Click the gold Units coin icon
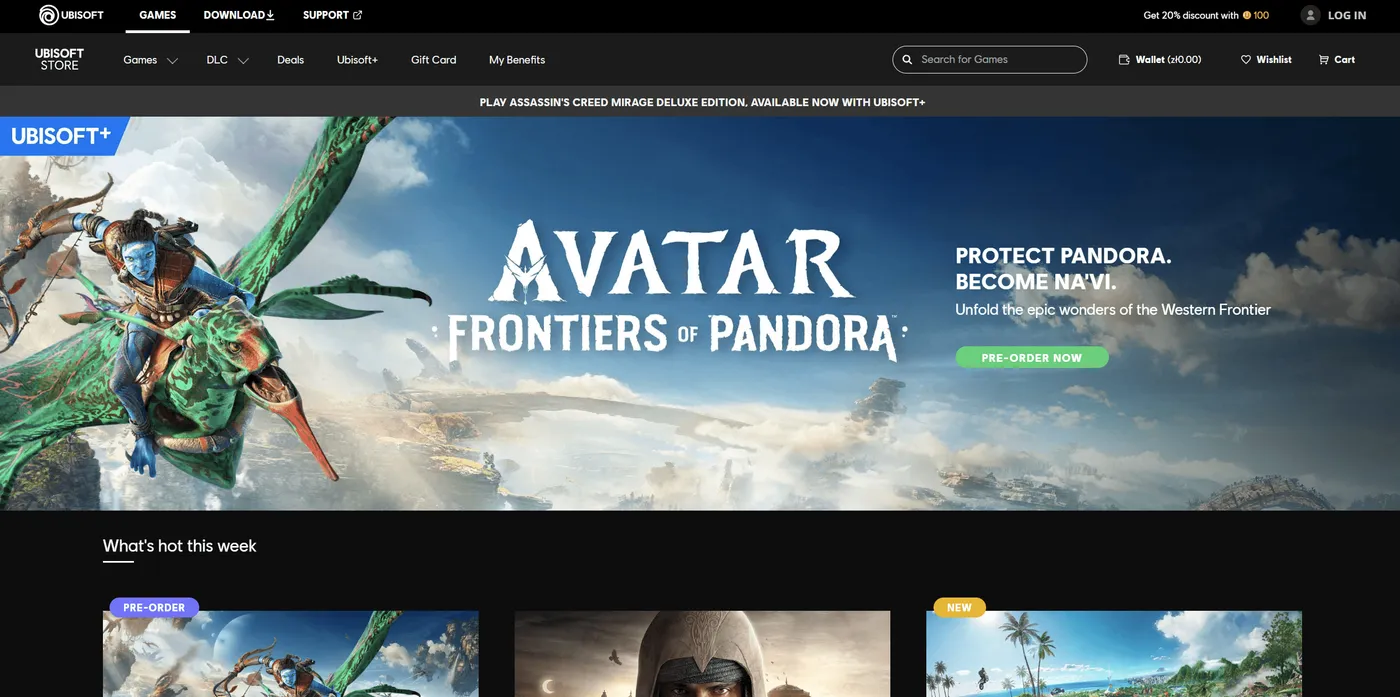The width and height of the screenshot is (1400, 697). pyautogui.click(x=1247, y=15)
